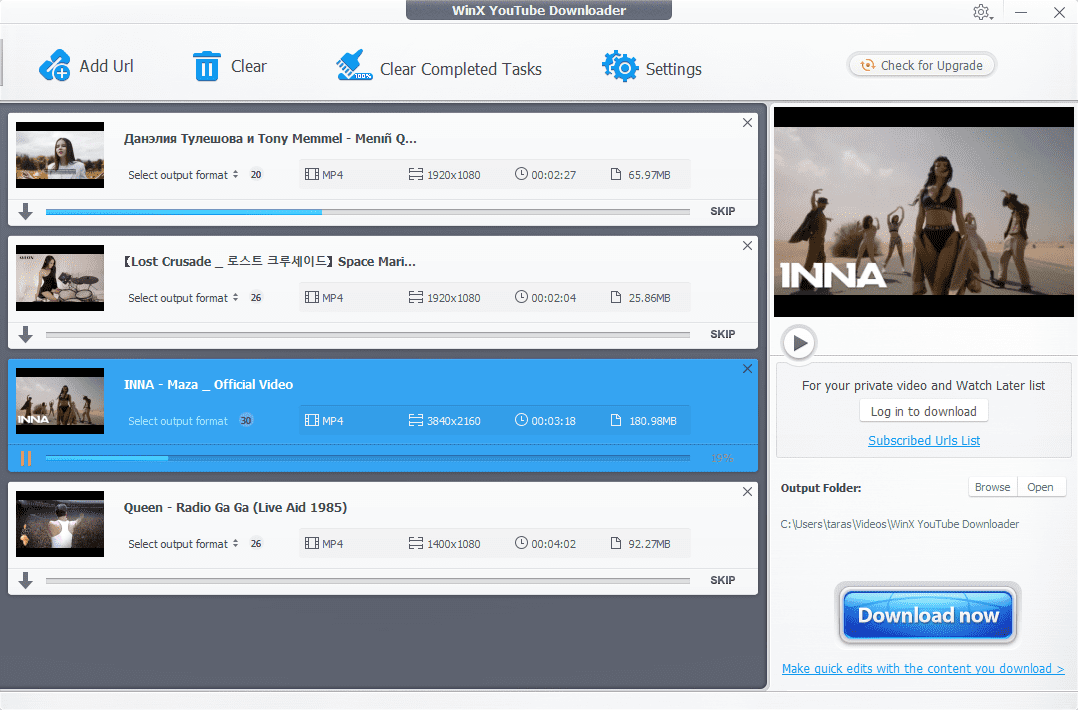Click the Check for Upgrade button
1078x710 pixels.
point(921,65)
